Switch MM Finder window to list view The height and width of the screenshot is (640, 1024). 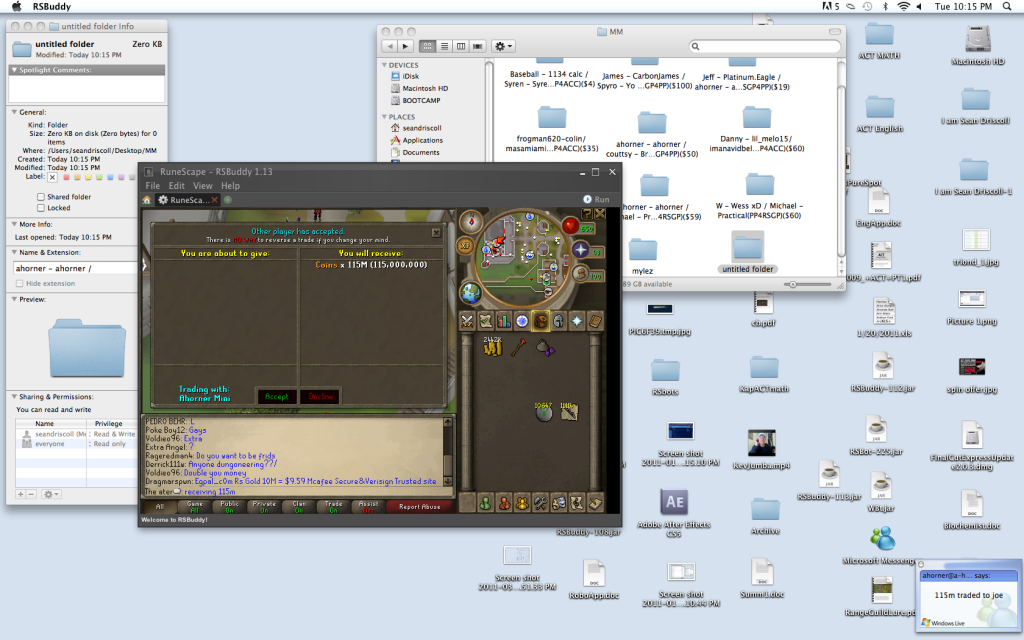point(444,46)
